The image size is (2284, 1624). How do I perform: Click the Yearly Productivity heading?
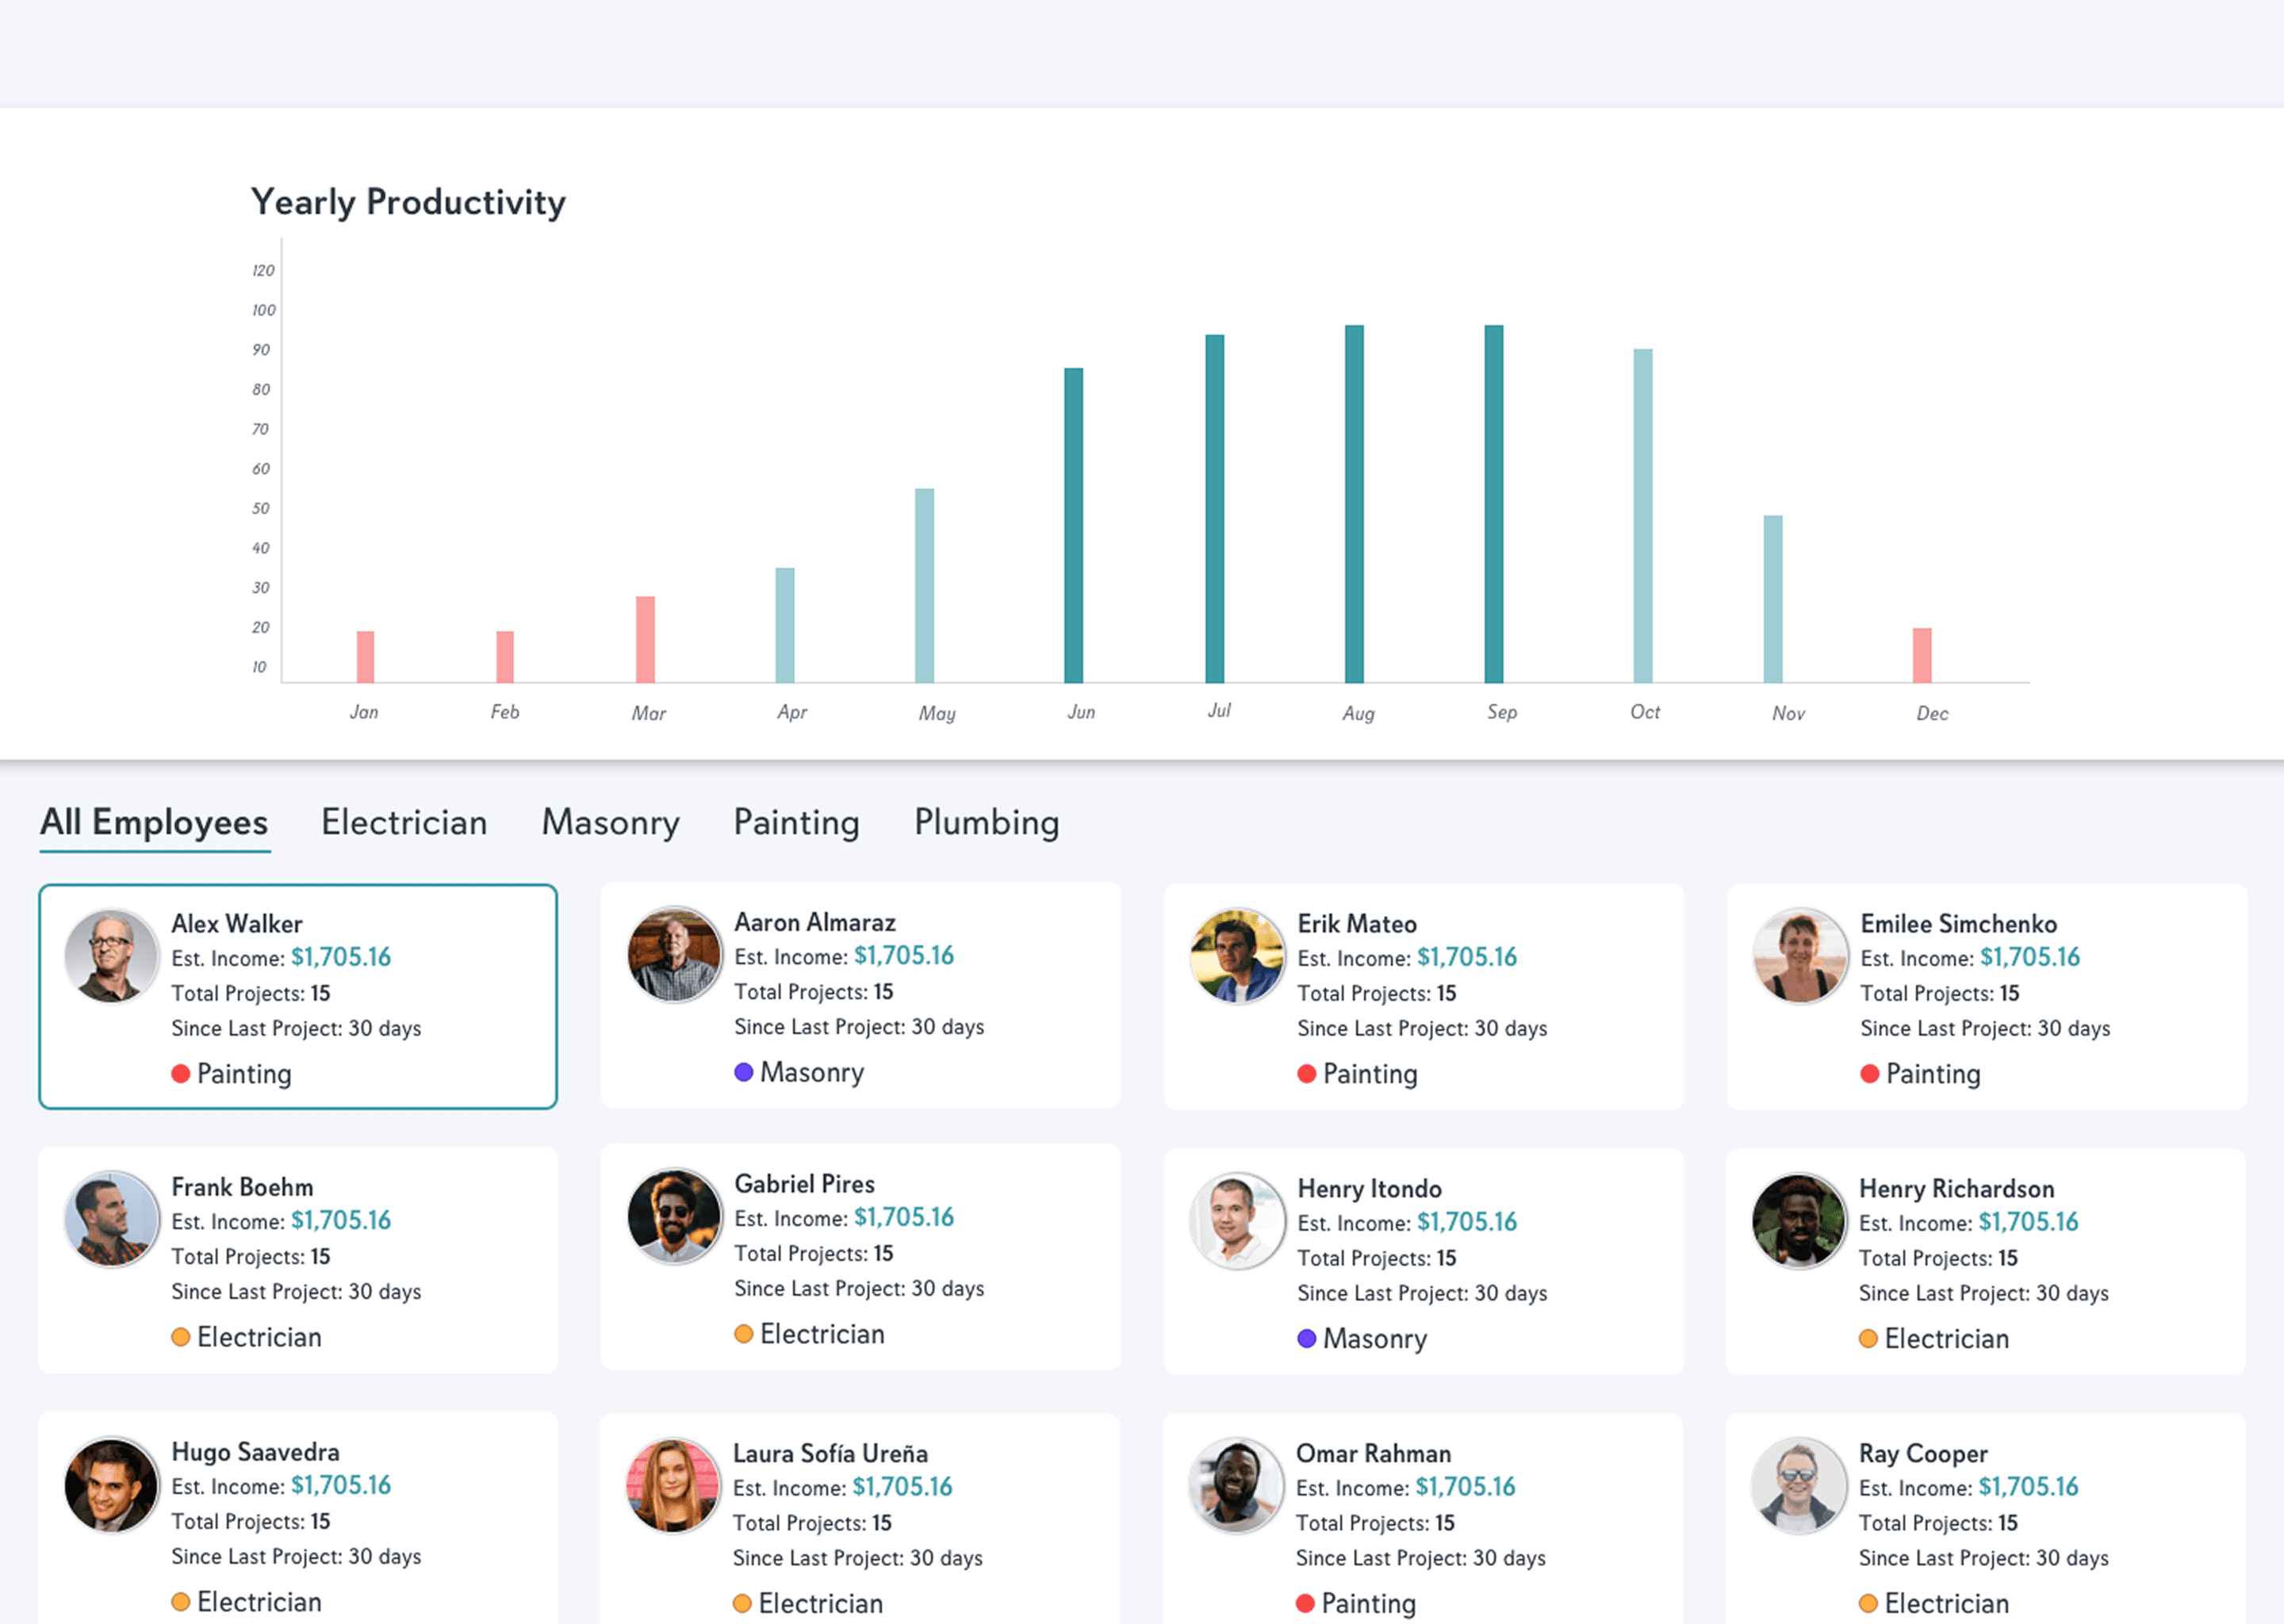[408, 202]
